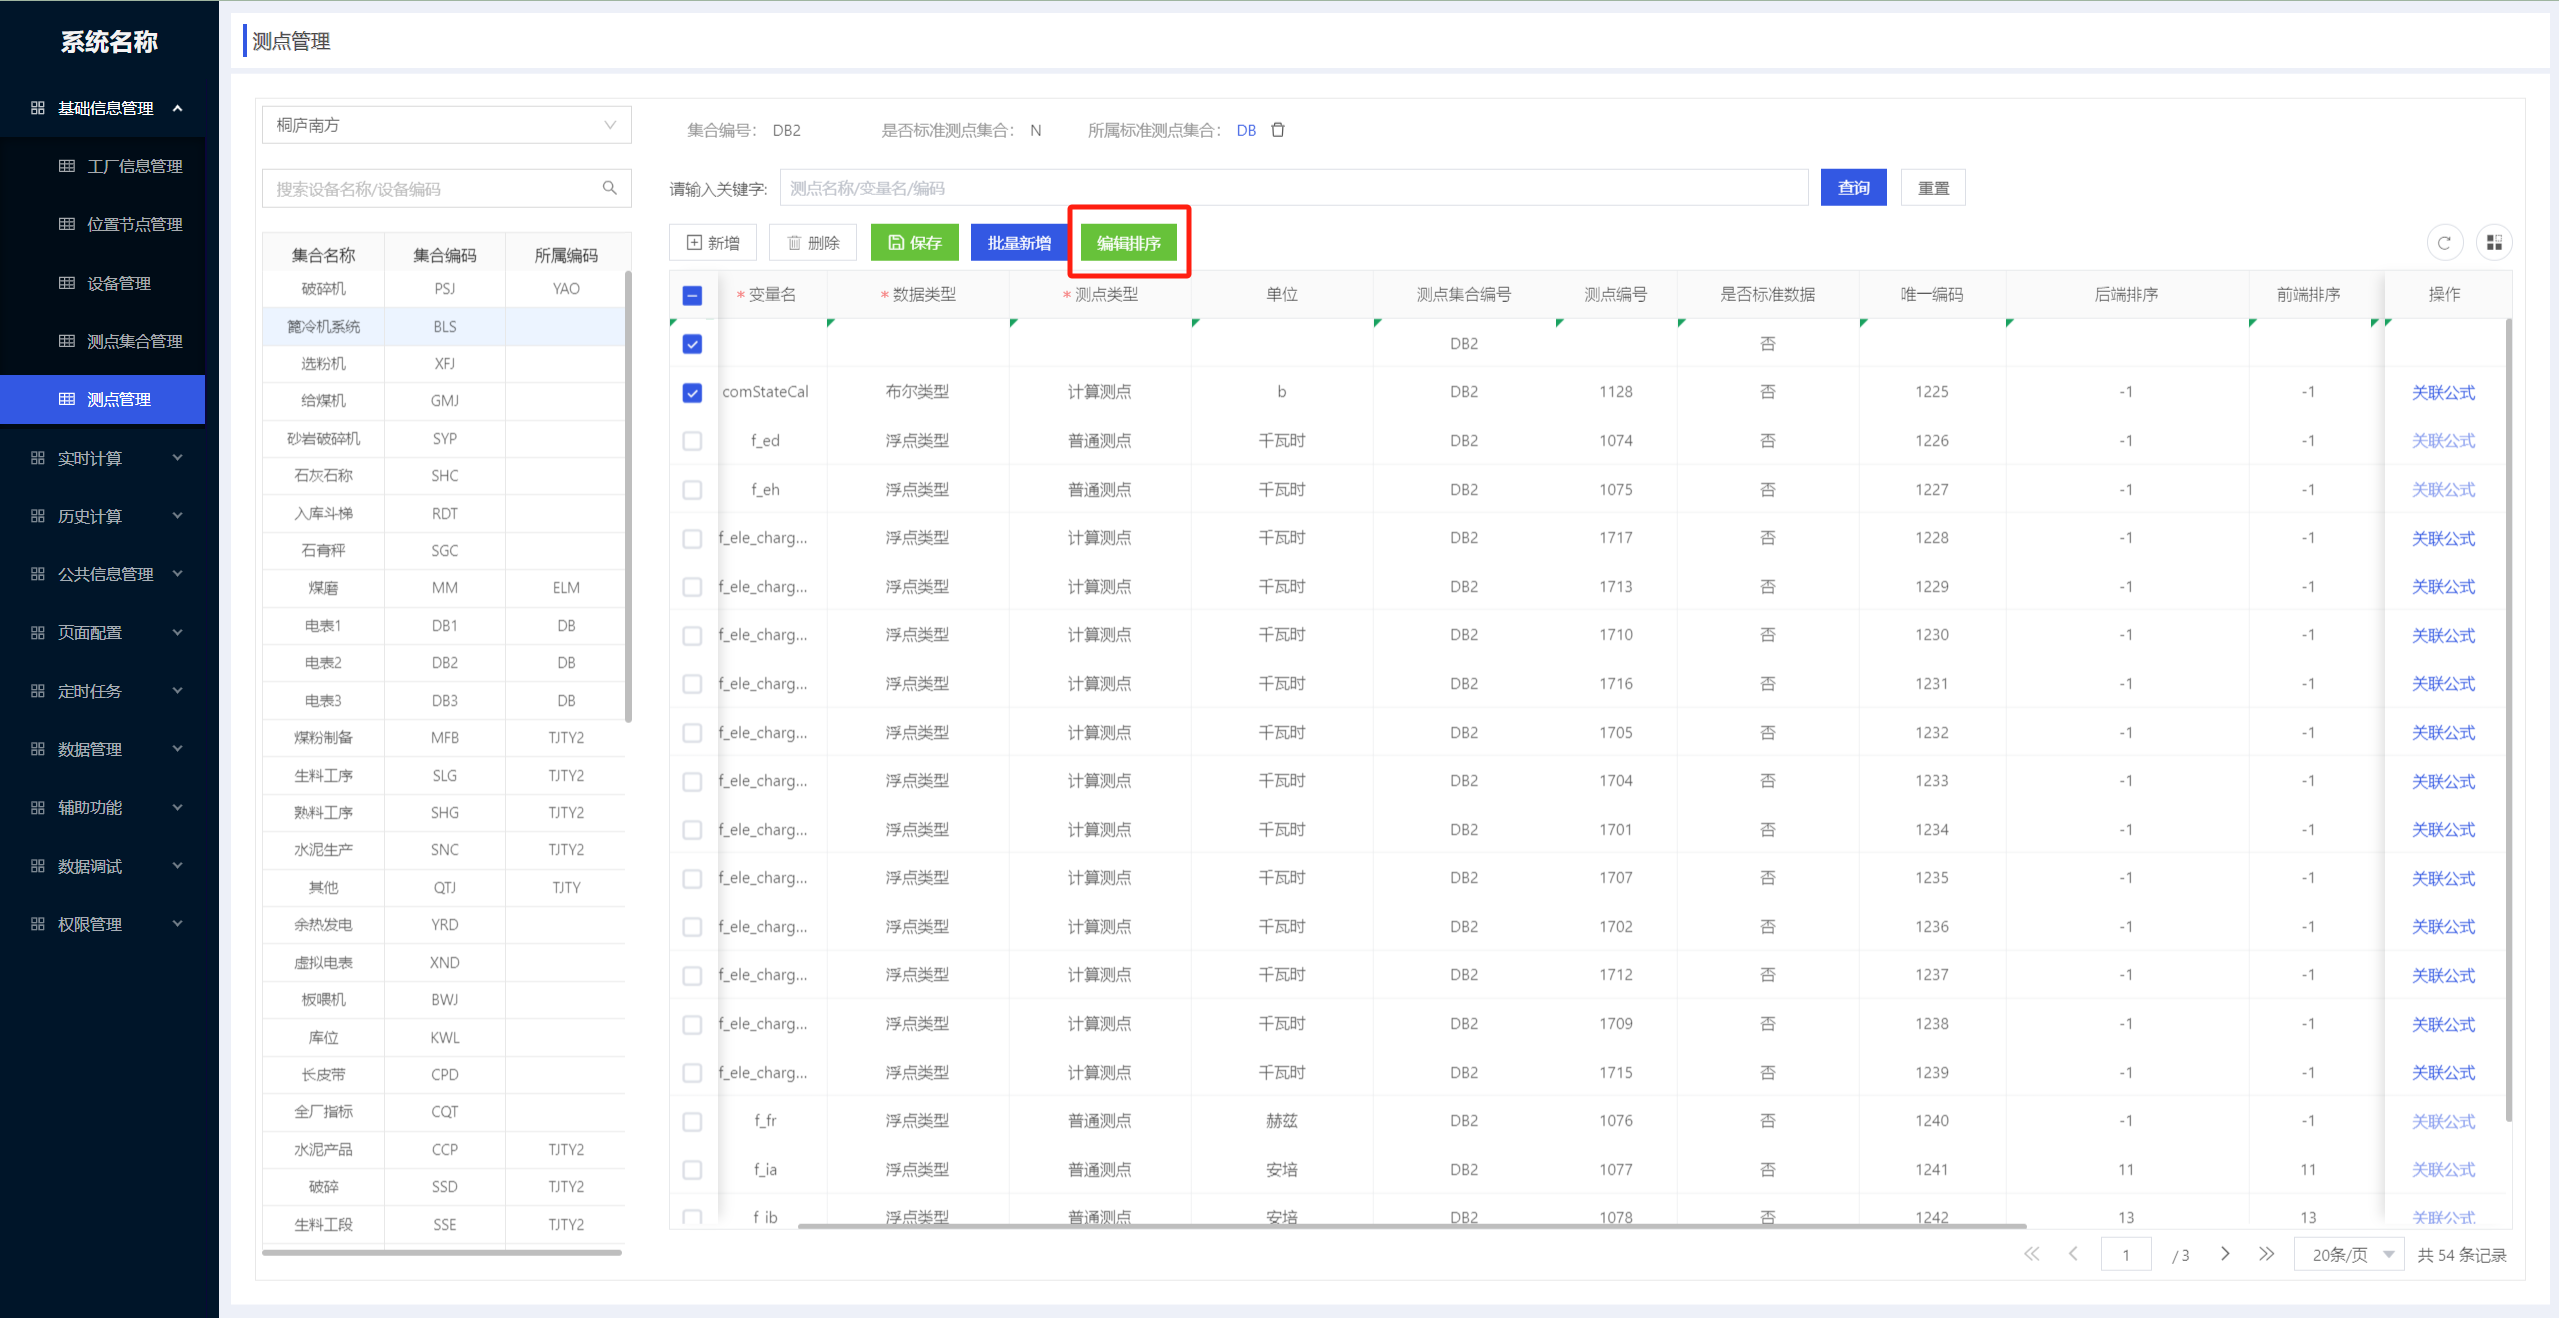Click the page number input box

pyautogui.click(x=2126, y=1254)
